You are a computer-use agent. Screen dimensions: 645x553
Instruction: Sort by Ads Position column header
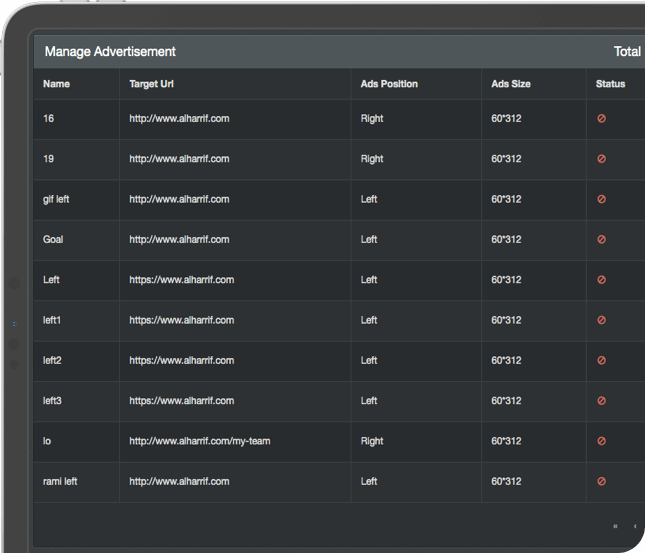click(389, 84)
